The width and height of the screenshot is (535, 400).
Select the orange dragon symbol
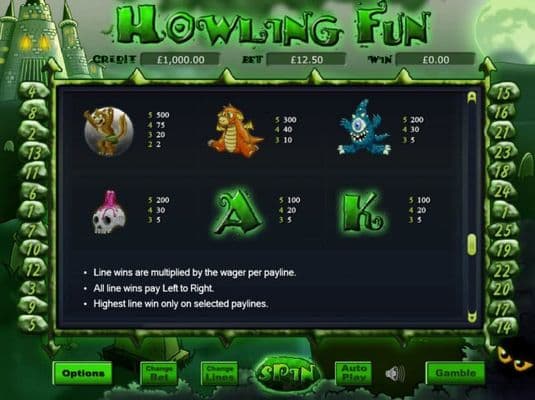click(x=235, y=131)
